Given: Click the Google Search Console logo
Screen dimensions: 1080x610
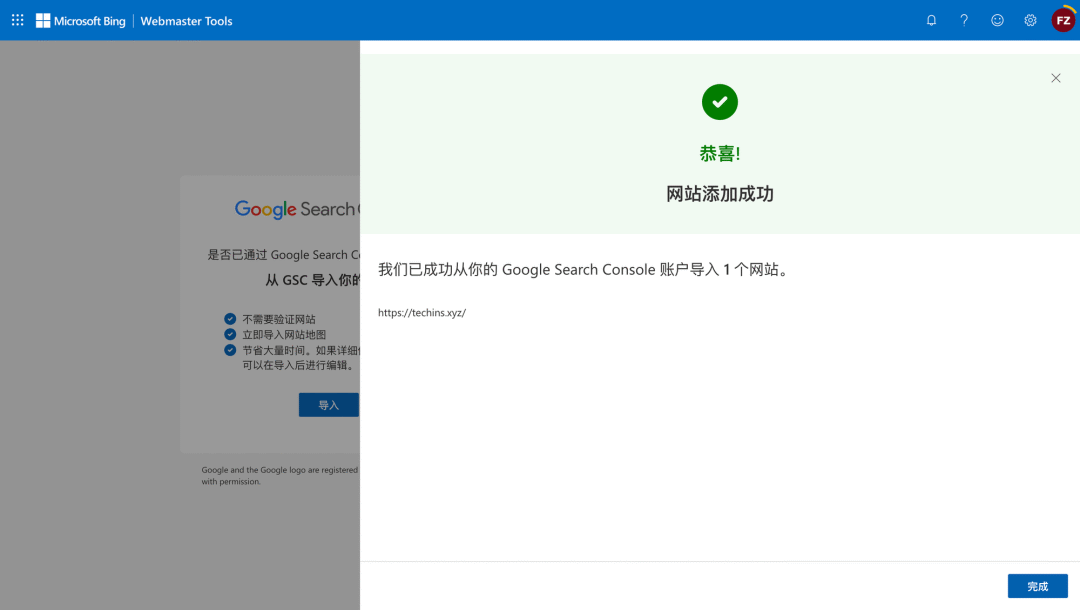Looking at the screenshot, I should [x=297, y=209].
